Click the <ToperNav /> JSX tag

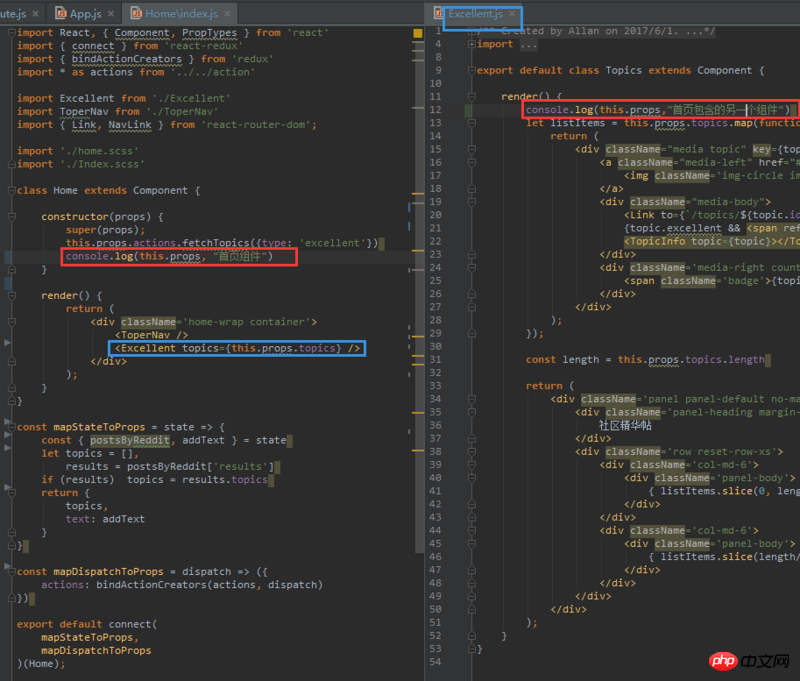152,335
